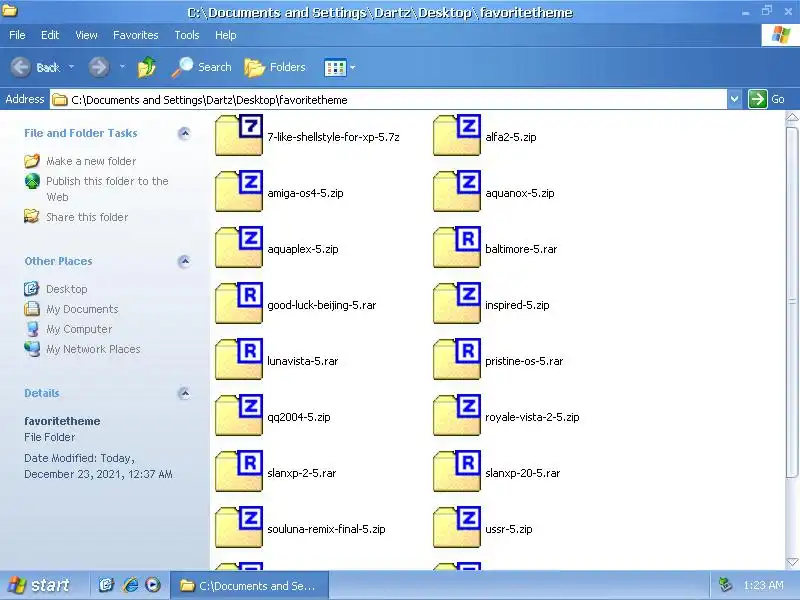This screenshot has width=800, height=600.
Task: Open My Network Places link
Action: click(93, 349)
